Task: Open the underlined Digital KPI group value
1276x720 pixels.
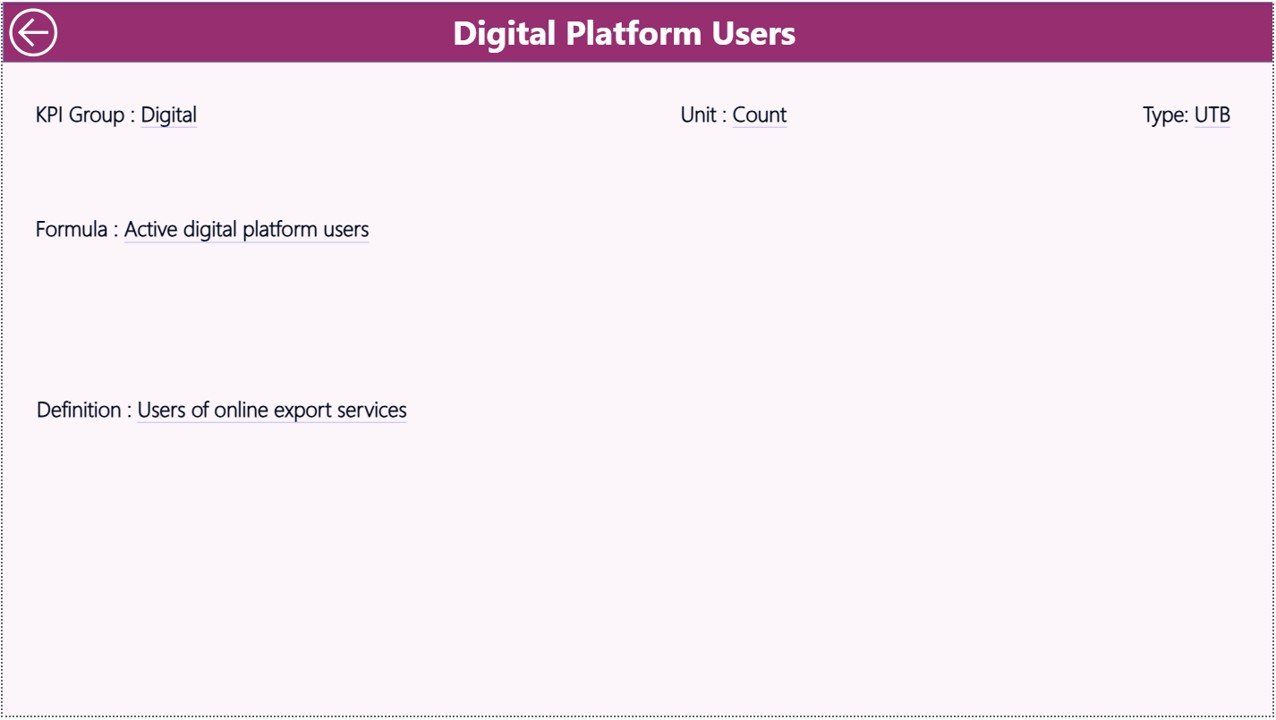Action: [168, 115]
